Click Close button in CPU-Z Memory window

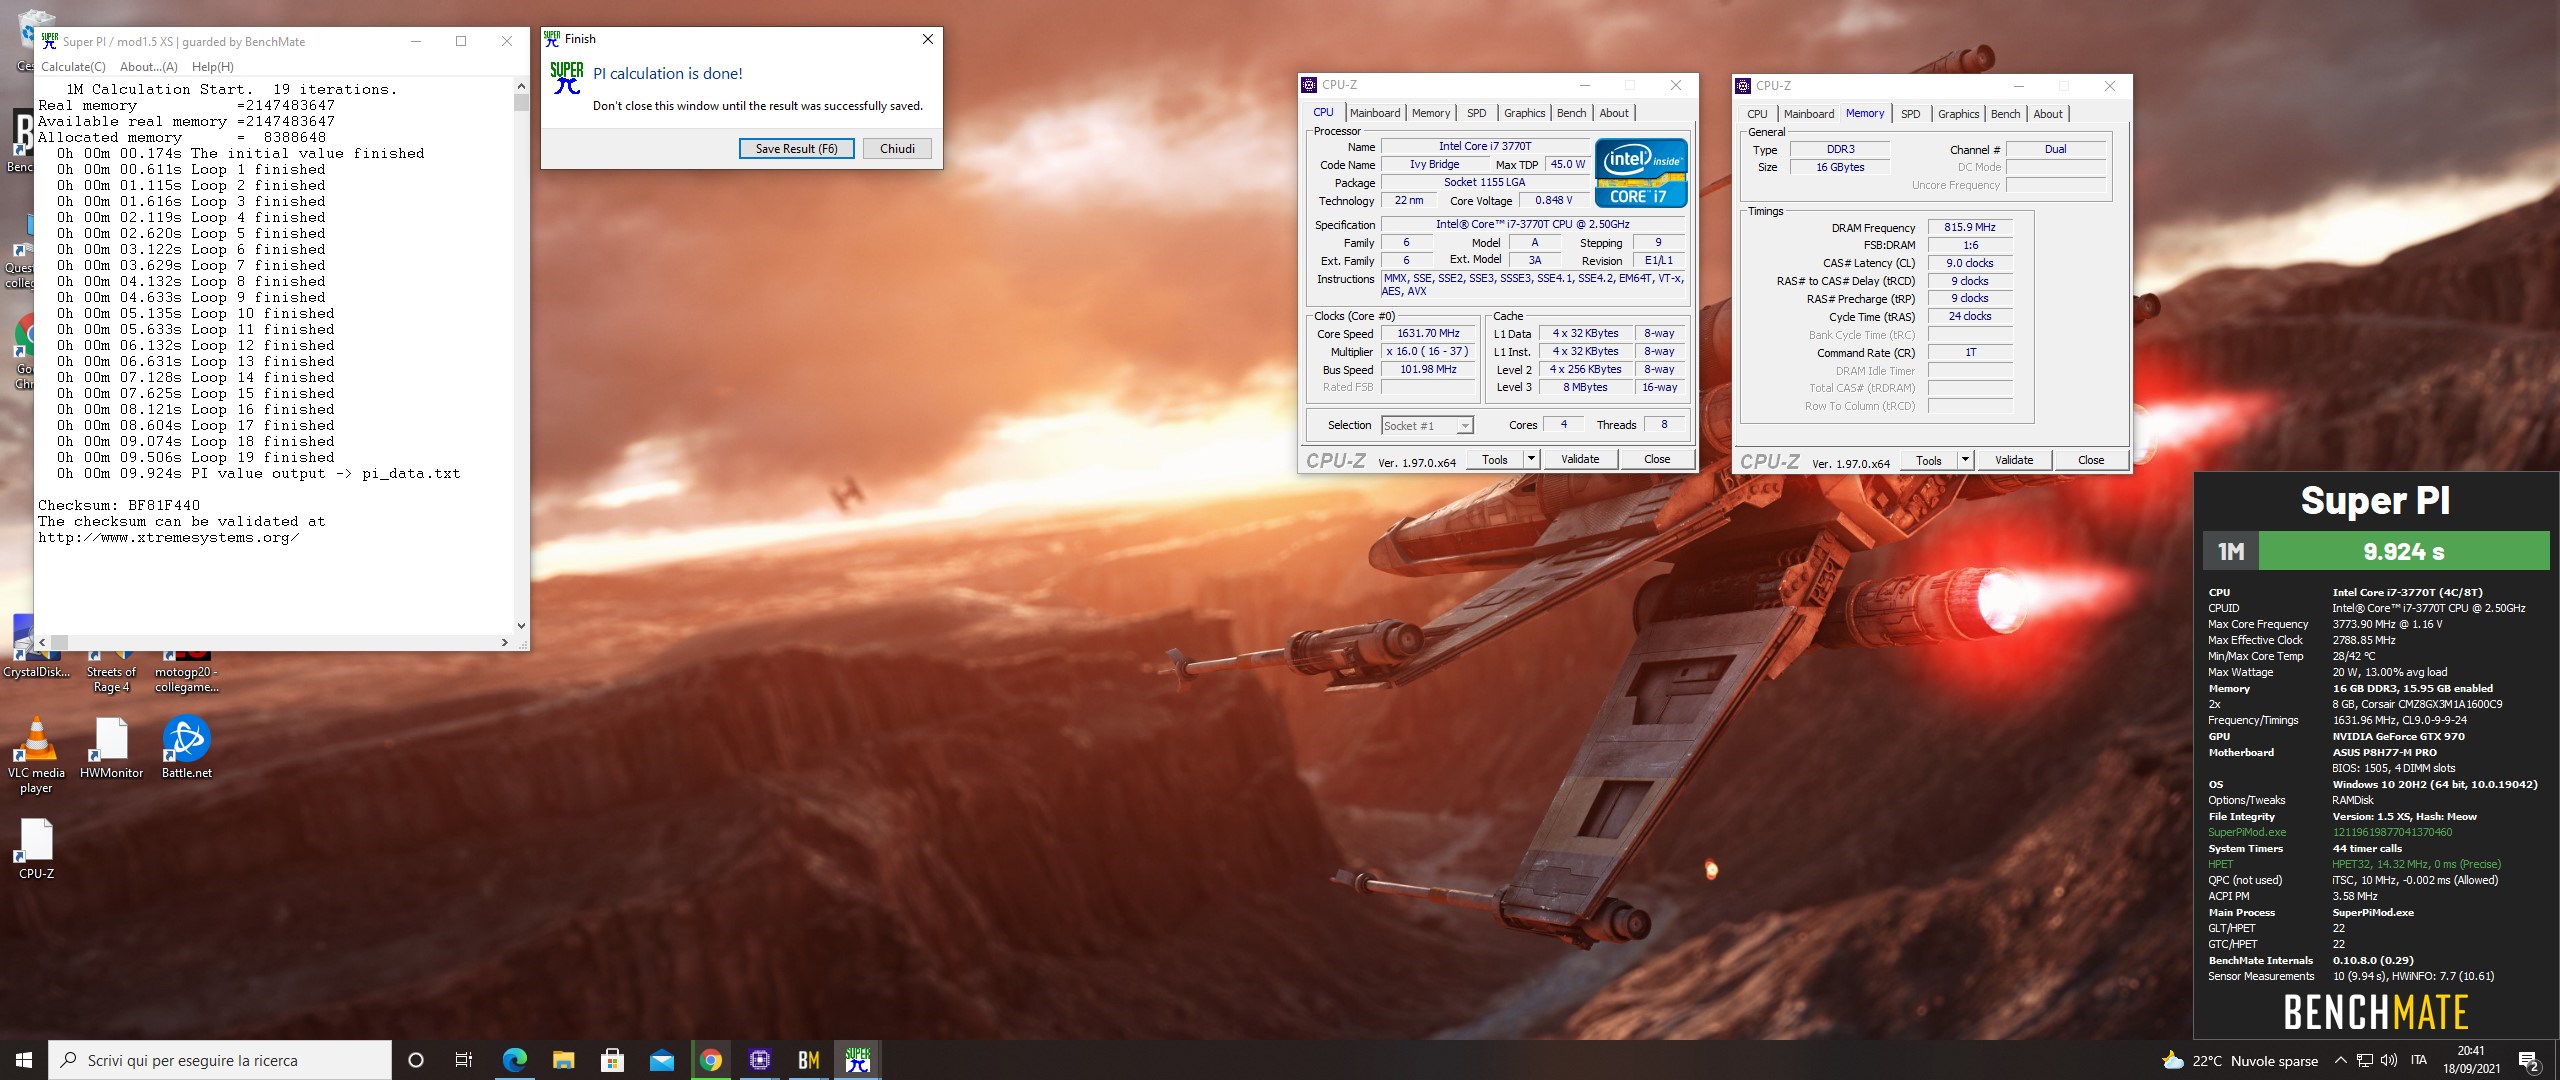coord(2091,460)
